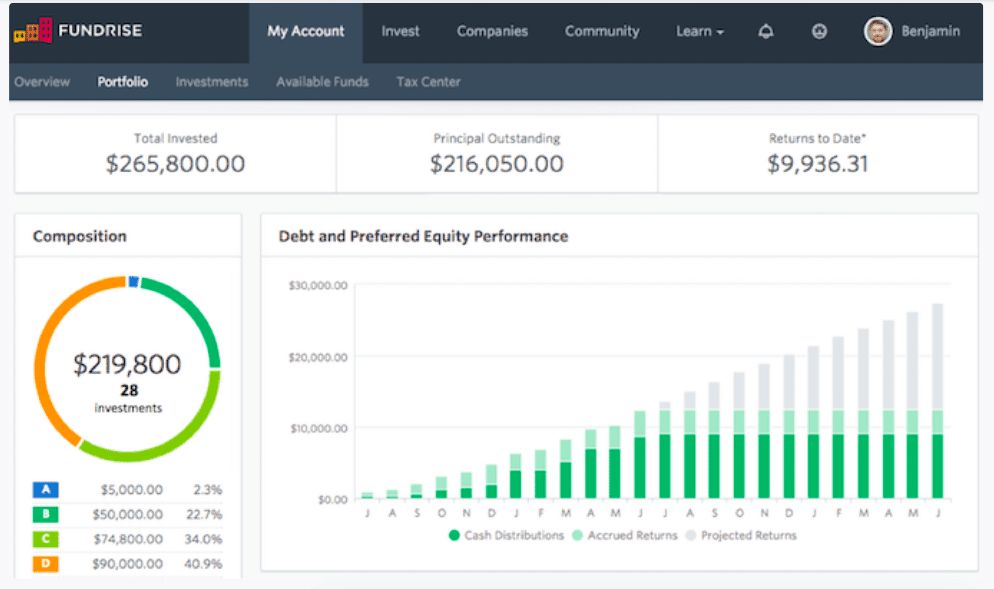The image size is (994, 589).
Task: Select the orange D rating badge
Action: 45,565
